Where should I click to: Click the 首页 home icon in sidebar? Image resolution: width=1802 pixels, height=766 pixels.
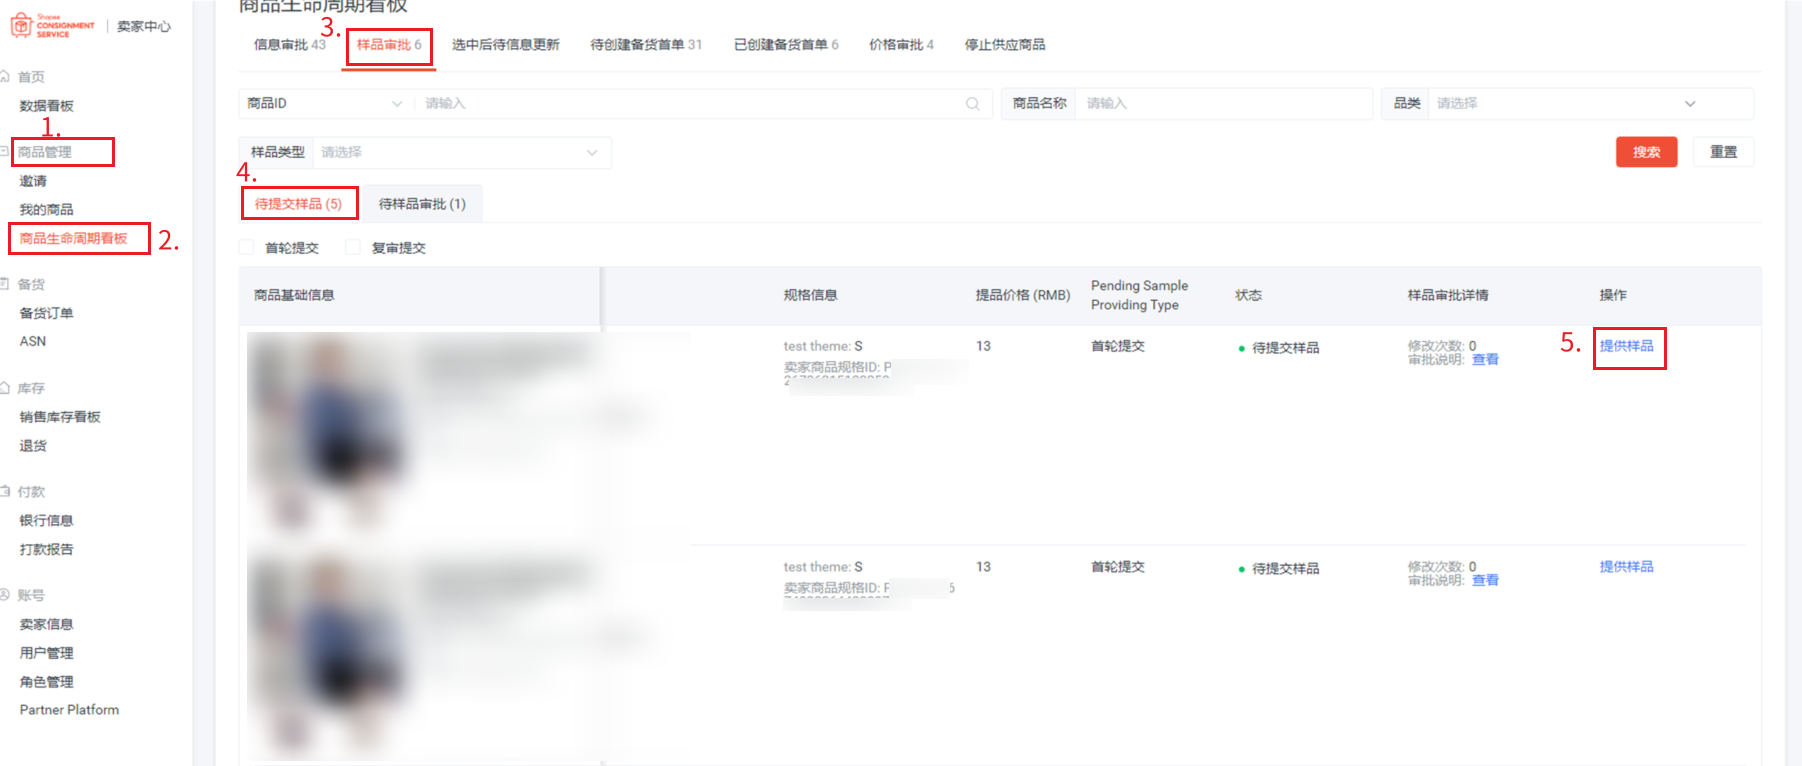tap(5, 77)
